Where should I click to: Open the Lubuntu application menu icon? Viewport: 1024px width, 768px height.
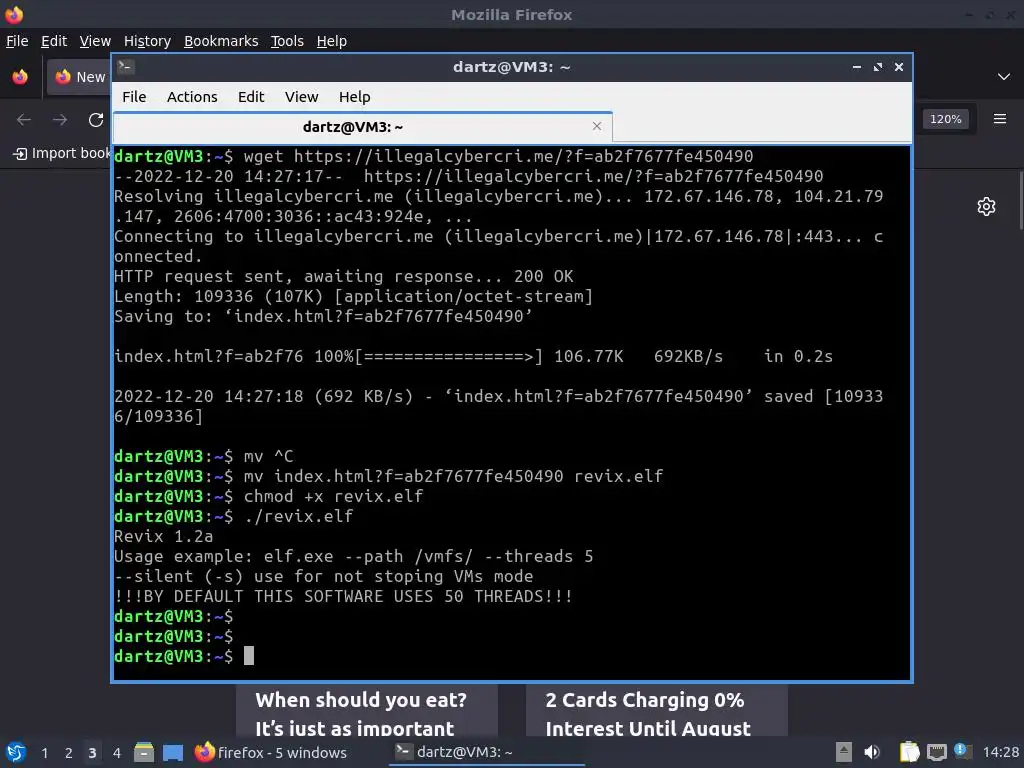(16, 752)
